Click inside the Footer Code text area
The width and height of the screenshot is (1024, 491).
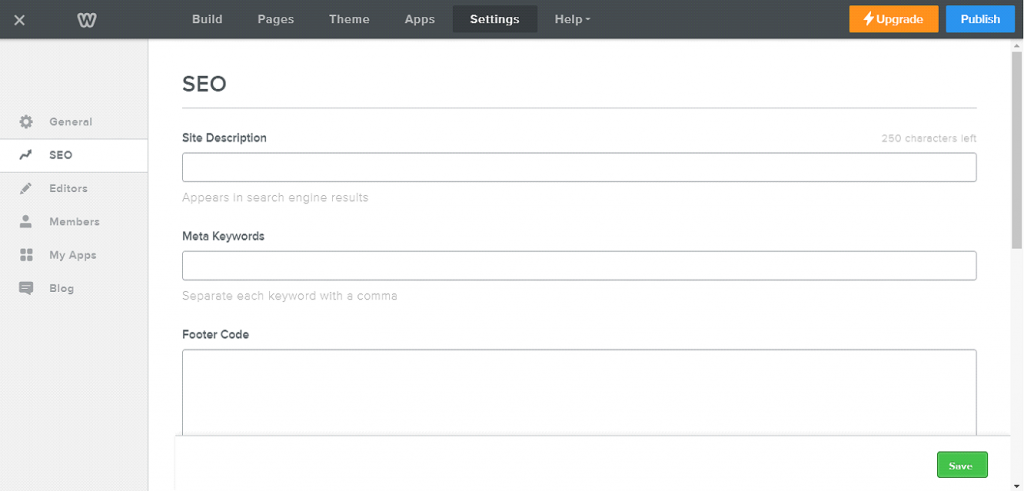pyautogui.click(x=579, y=392)
